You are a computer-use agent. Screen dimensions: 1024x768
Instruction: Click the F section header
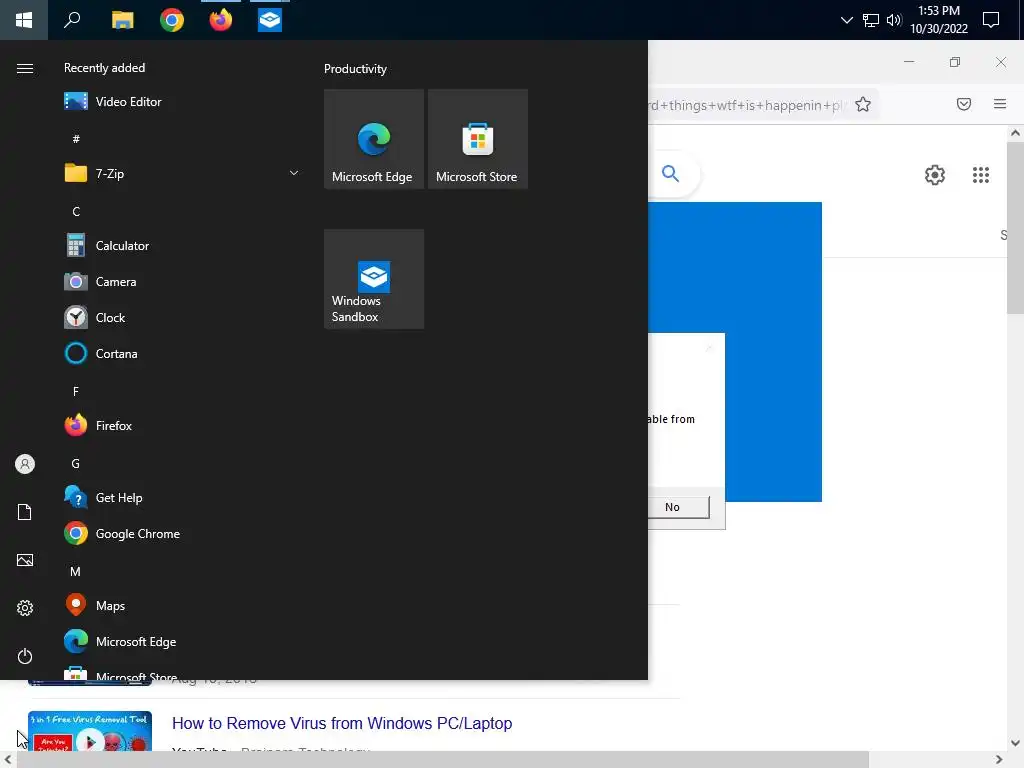coord(76,392)
